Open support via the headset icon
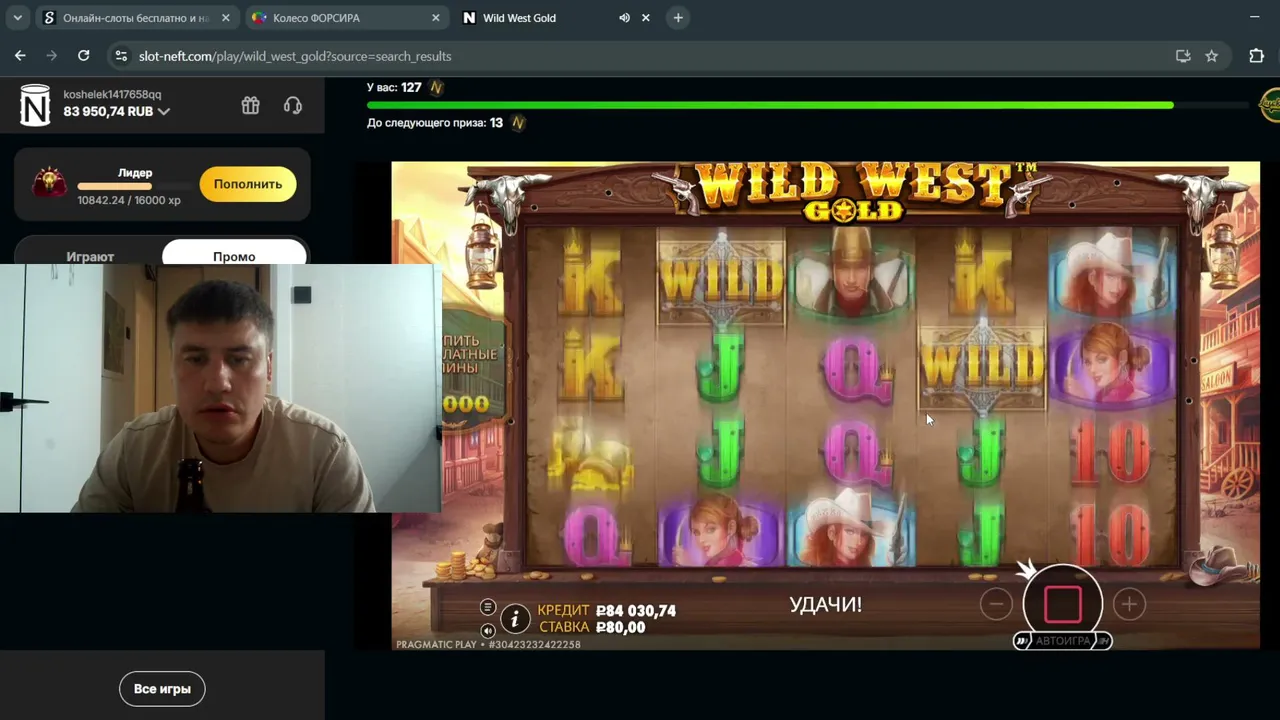This screenshot has height=720, width=1280. click(292, 105)
